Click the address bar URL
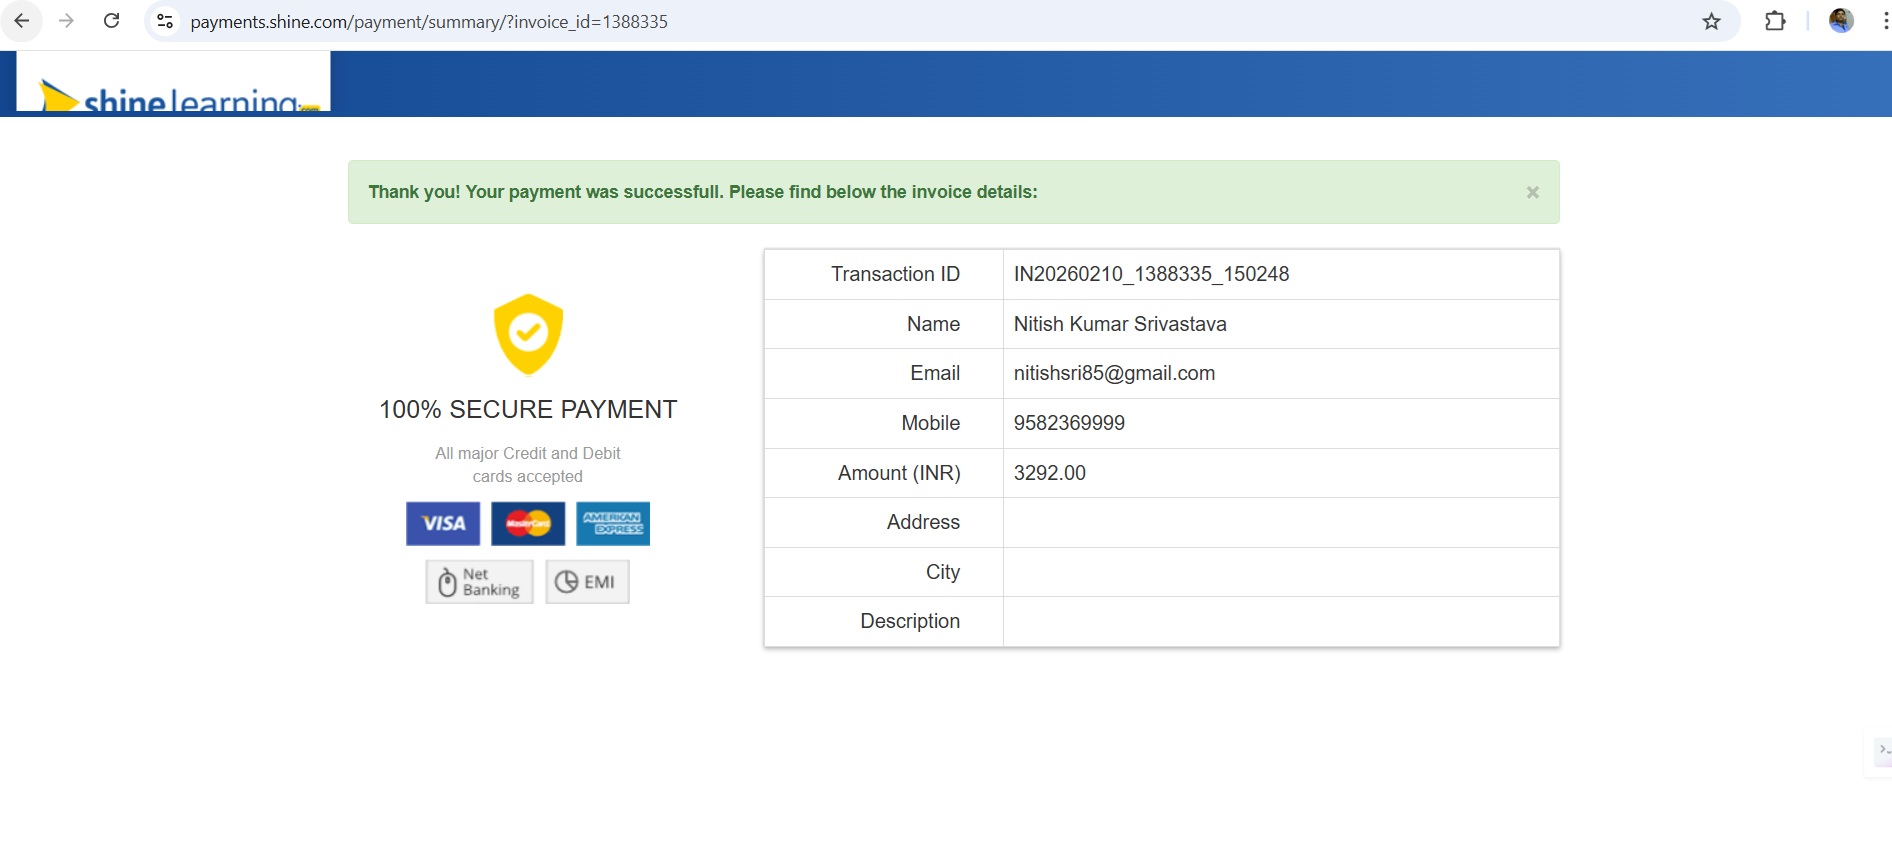1892x867 pixels. (x=429, y=21)
